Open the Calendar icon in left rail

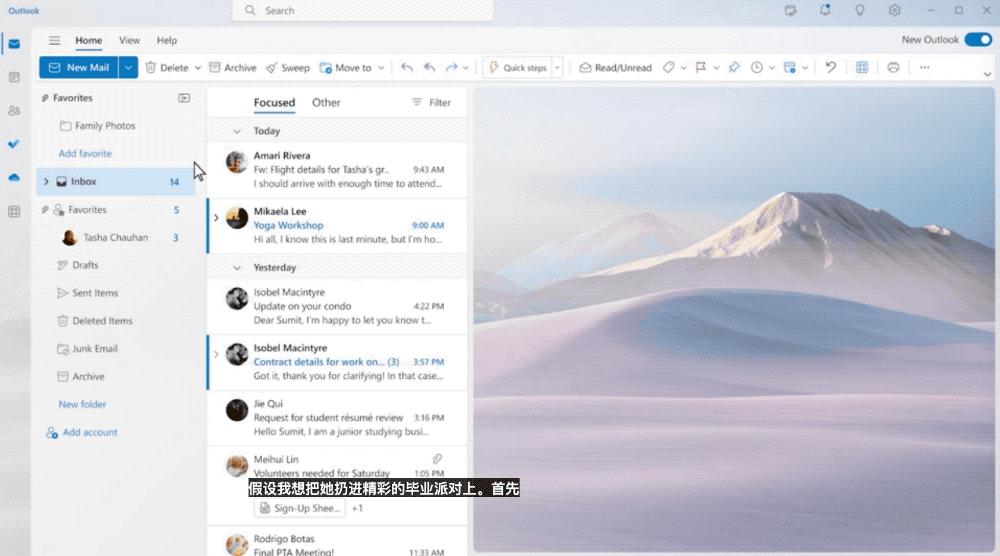tap(14, 77)
